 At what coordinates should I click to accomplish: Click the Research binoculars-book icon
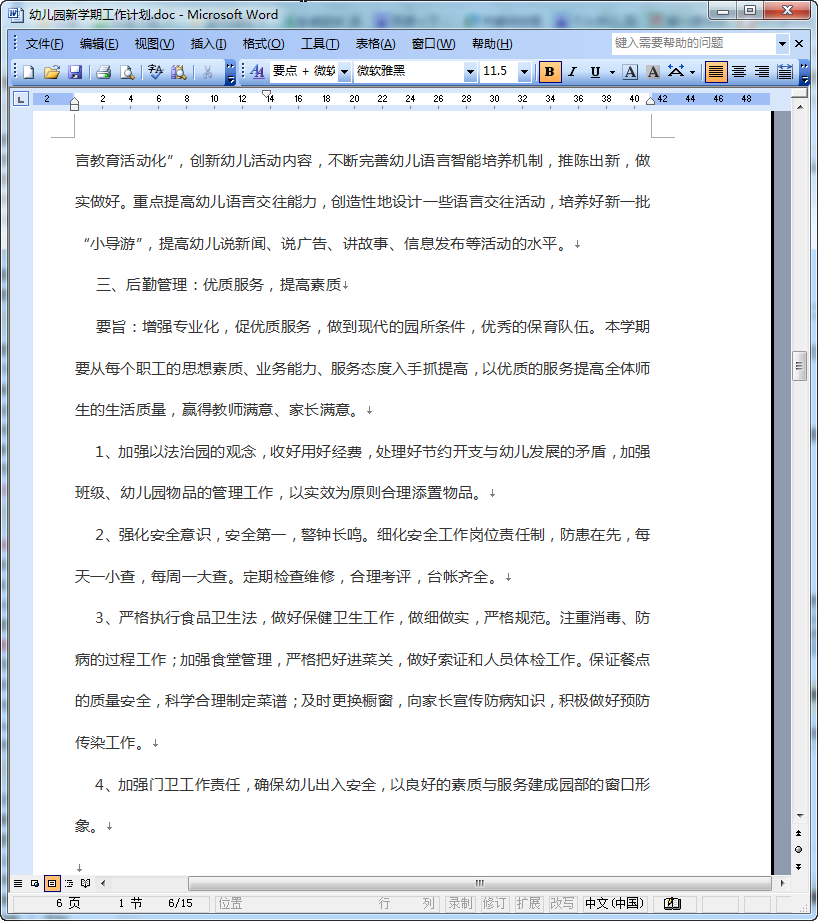179,72
